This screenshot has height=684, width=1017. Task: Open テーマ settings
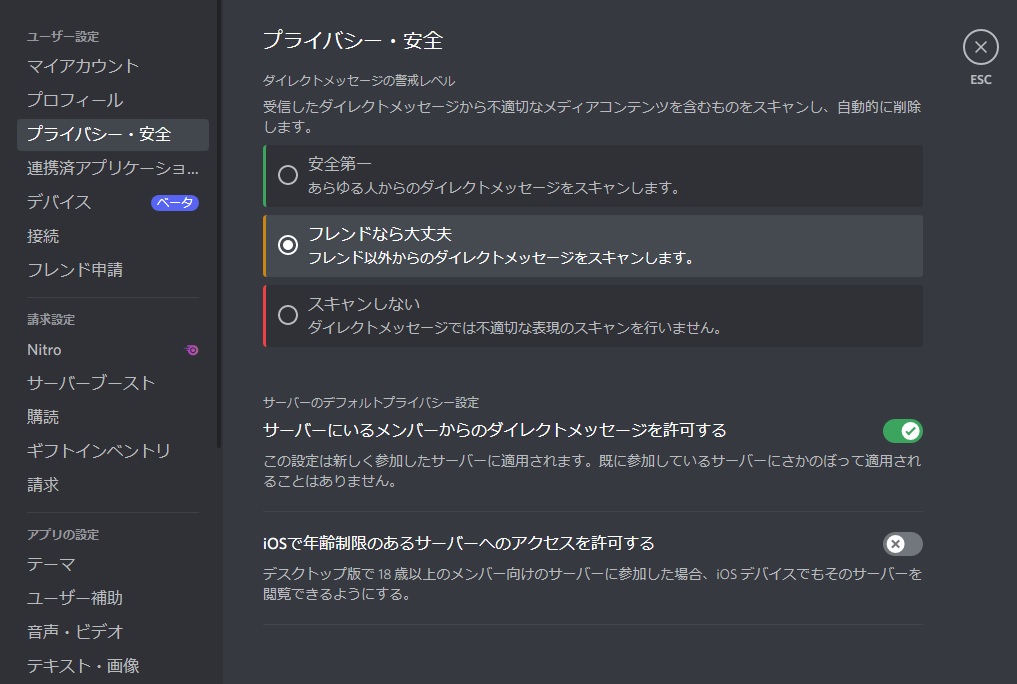tap(51, 565)
